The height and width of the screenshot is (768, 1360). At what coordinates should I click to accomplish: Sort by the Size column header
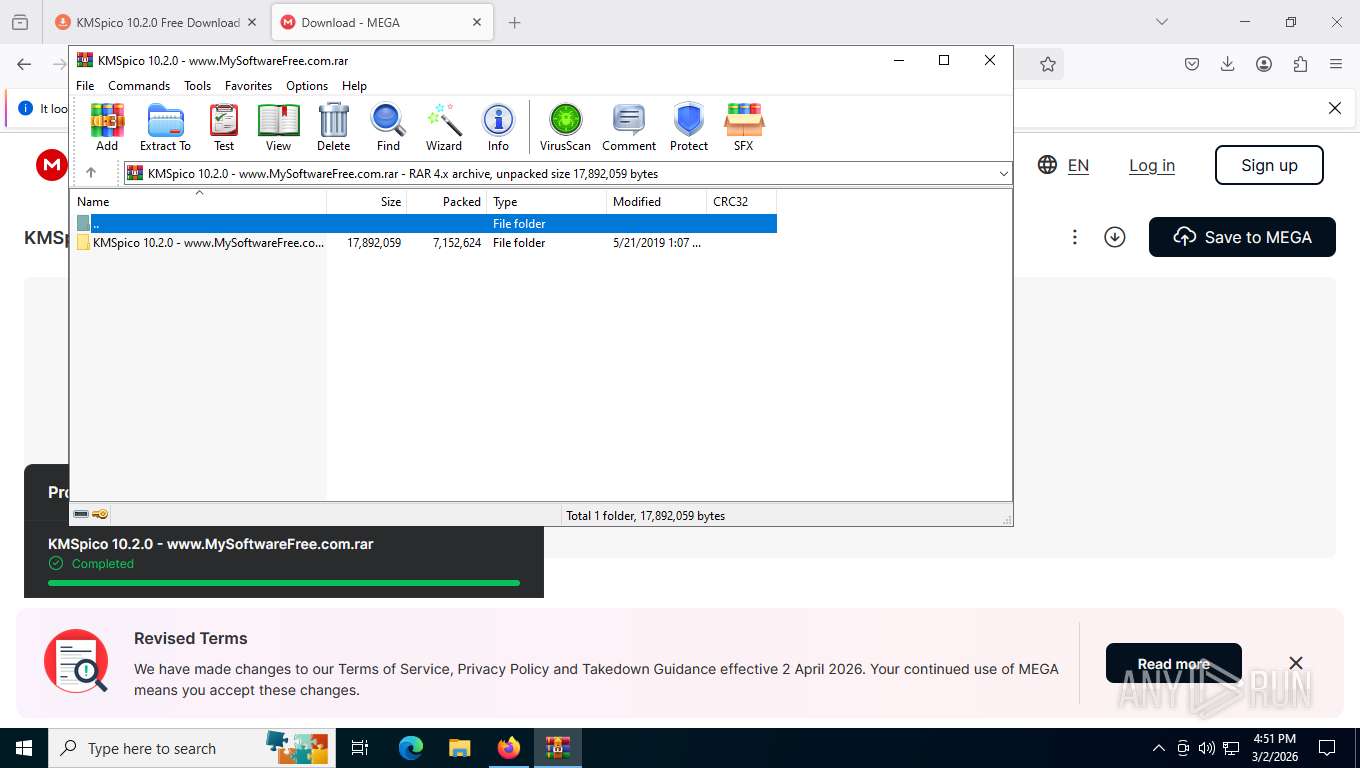367,202
